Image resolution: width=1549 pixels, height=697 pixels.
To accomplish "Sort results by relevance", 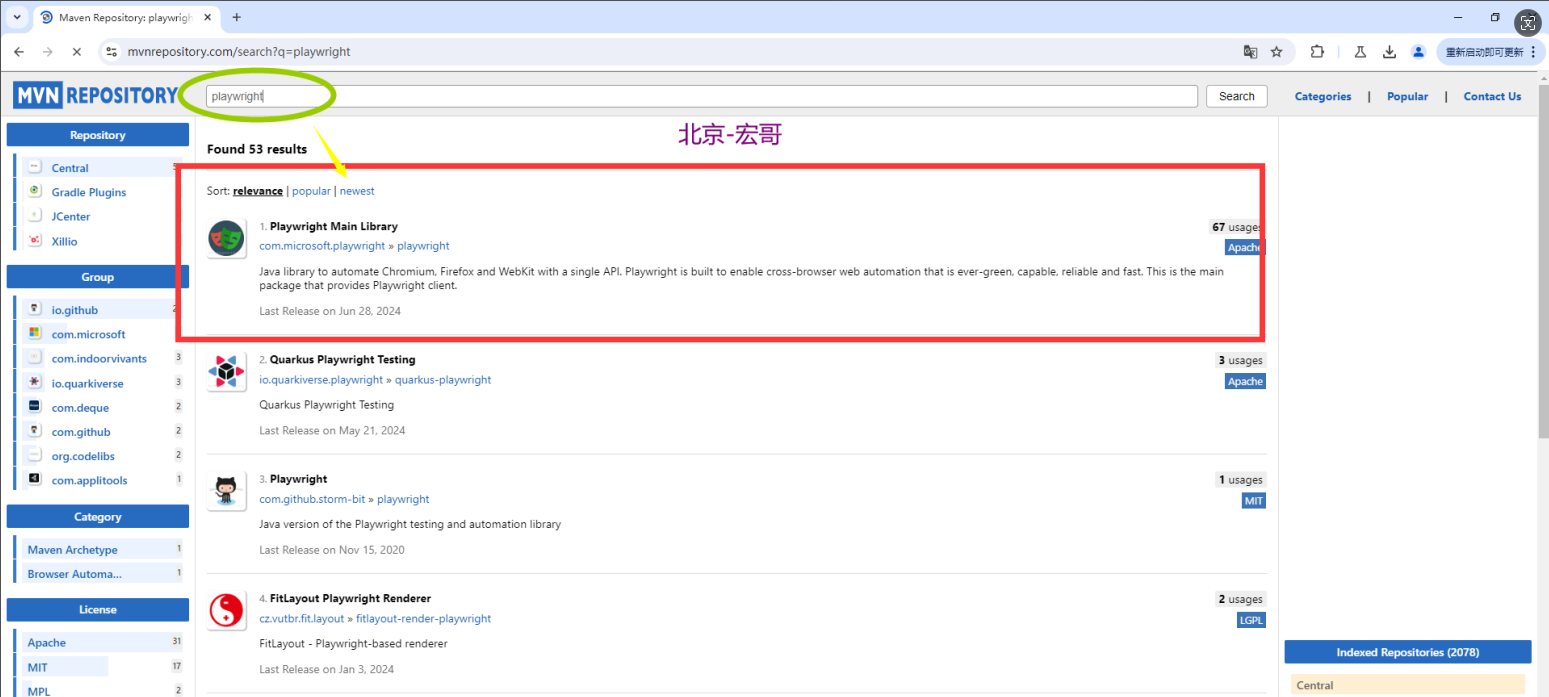I will tap(258, 191).
